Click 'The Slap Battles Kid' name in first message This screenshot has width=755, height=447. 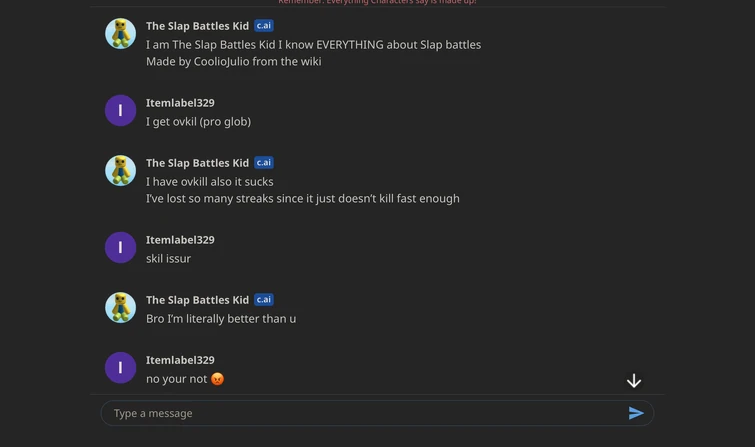(197, 26)
